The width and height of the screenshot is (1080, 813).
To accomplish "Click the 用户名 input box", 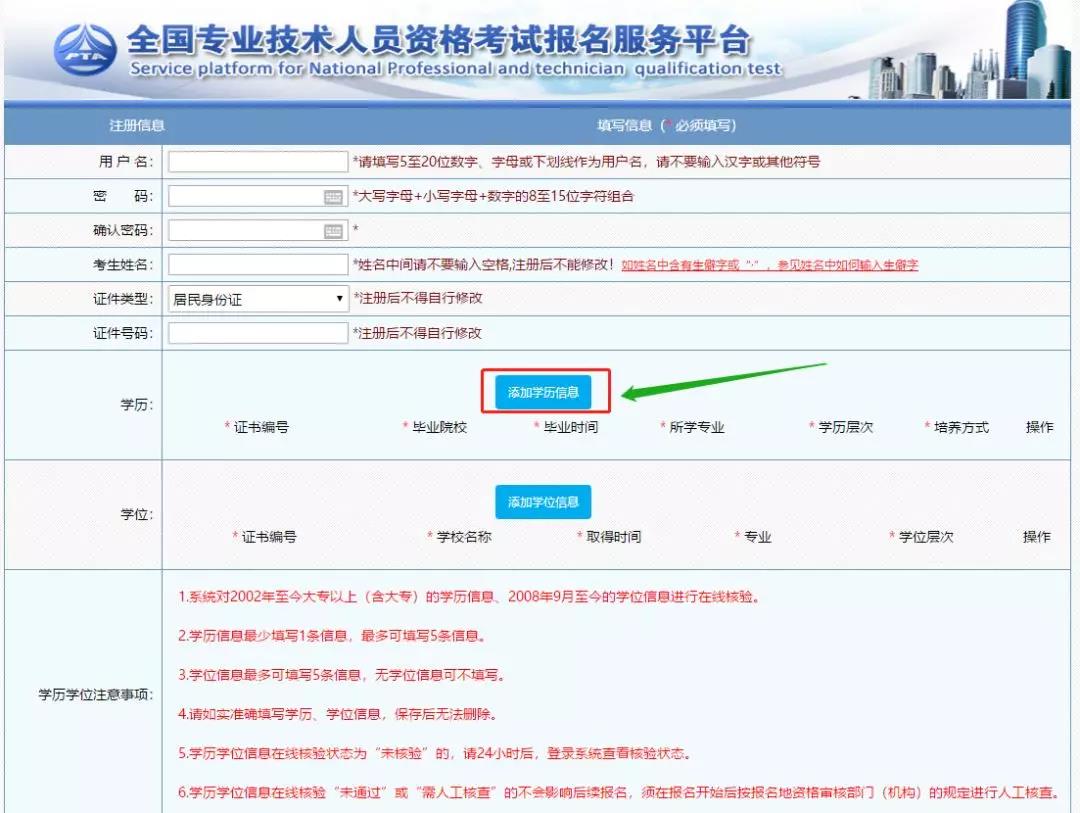I will (255, 160).
